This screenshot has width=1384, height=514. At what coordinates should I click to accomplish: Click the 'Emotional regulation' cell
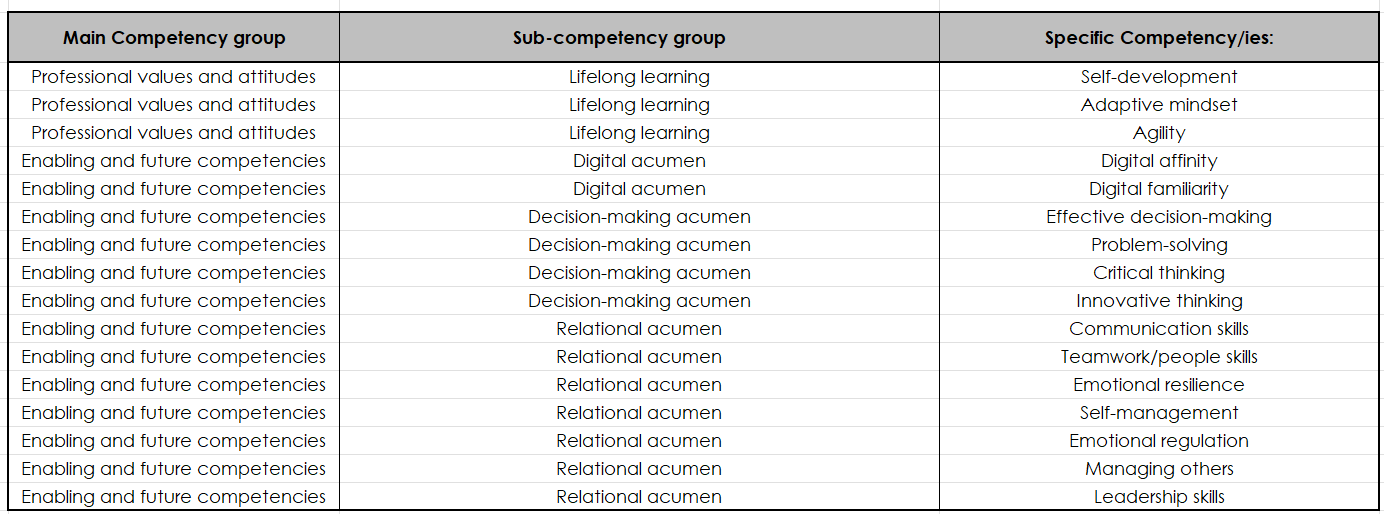[1158, 441]
